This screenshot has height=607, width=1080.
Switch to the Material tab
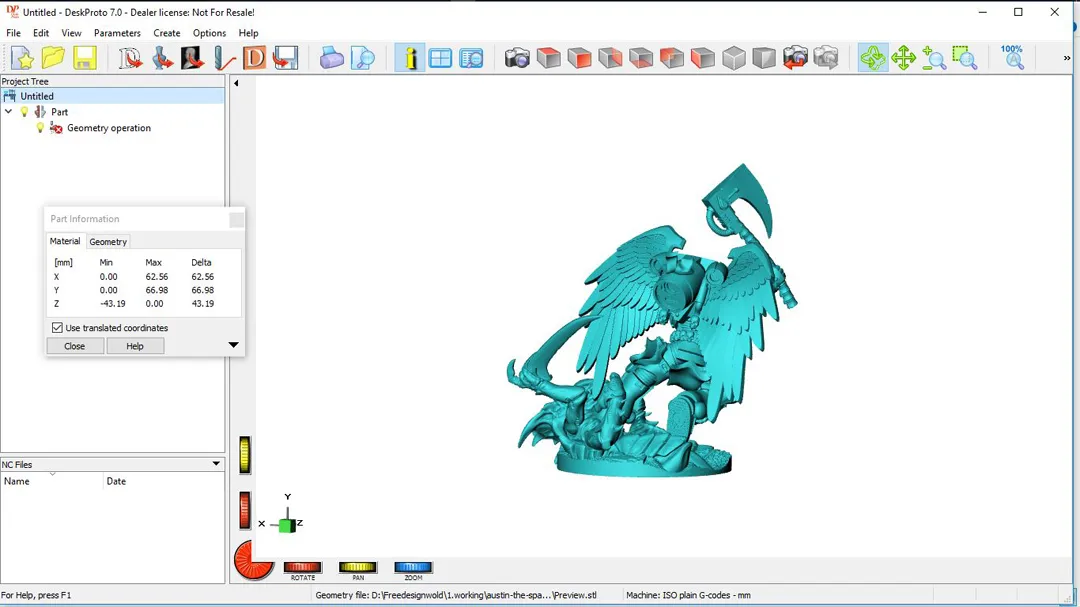click(65, 241)
